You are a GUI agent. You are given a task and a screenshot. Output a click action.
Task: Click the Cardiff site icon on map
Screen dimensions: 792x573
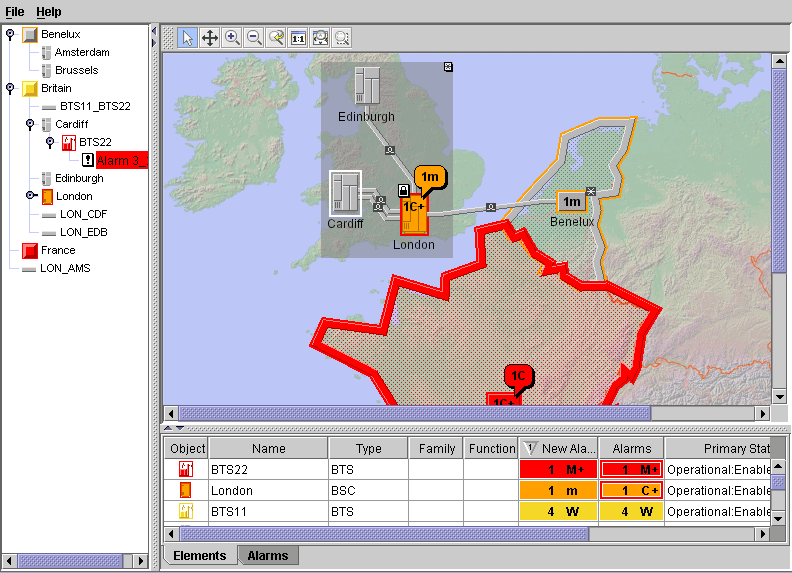coord(345,192)
